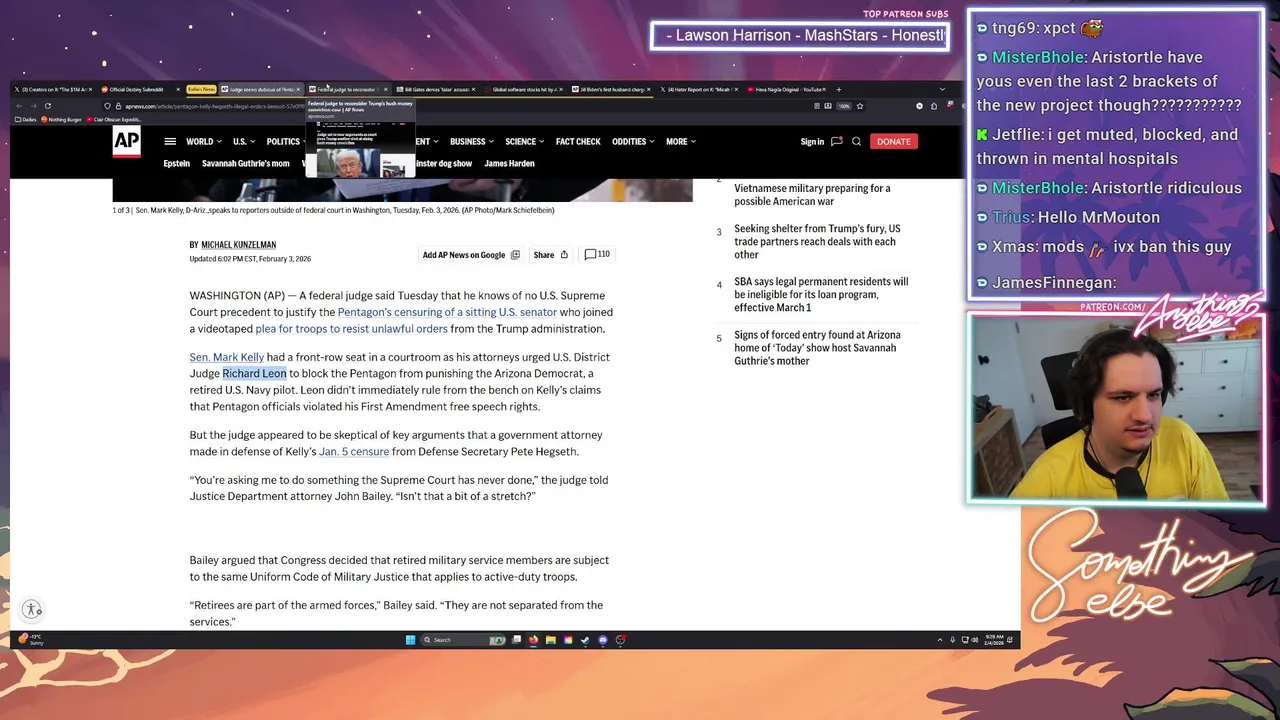Open the Jan. 5 censure link

pyautogui.click(x=354, y=452)
